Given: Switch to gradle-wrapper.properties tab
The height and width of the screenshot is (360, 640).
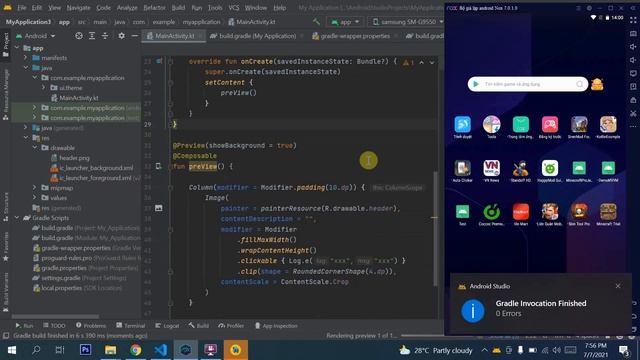Looking at the screenshot, I should (x=355, y=36).
